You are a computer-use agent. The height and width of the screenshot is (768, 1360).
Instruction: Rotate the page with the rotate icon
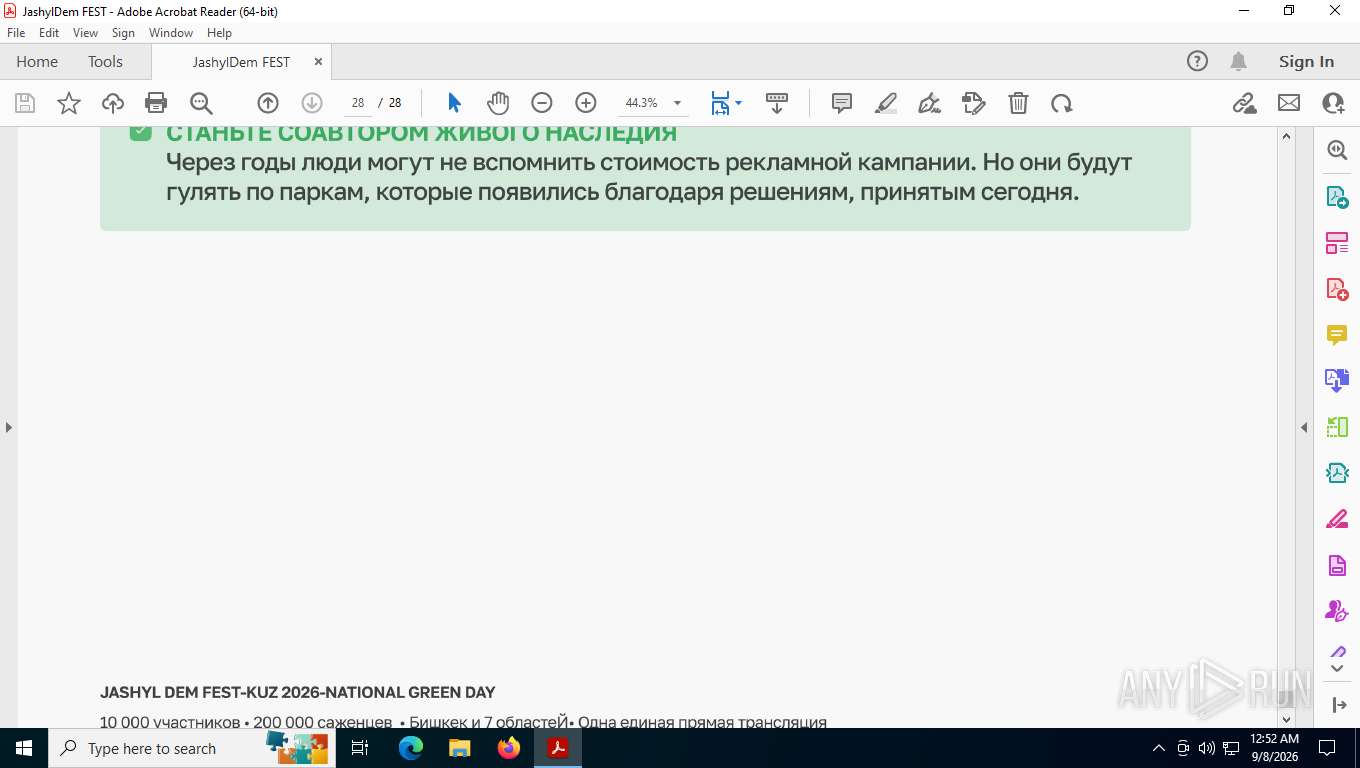click(1062, 103)
